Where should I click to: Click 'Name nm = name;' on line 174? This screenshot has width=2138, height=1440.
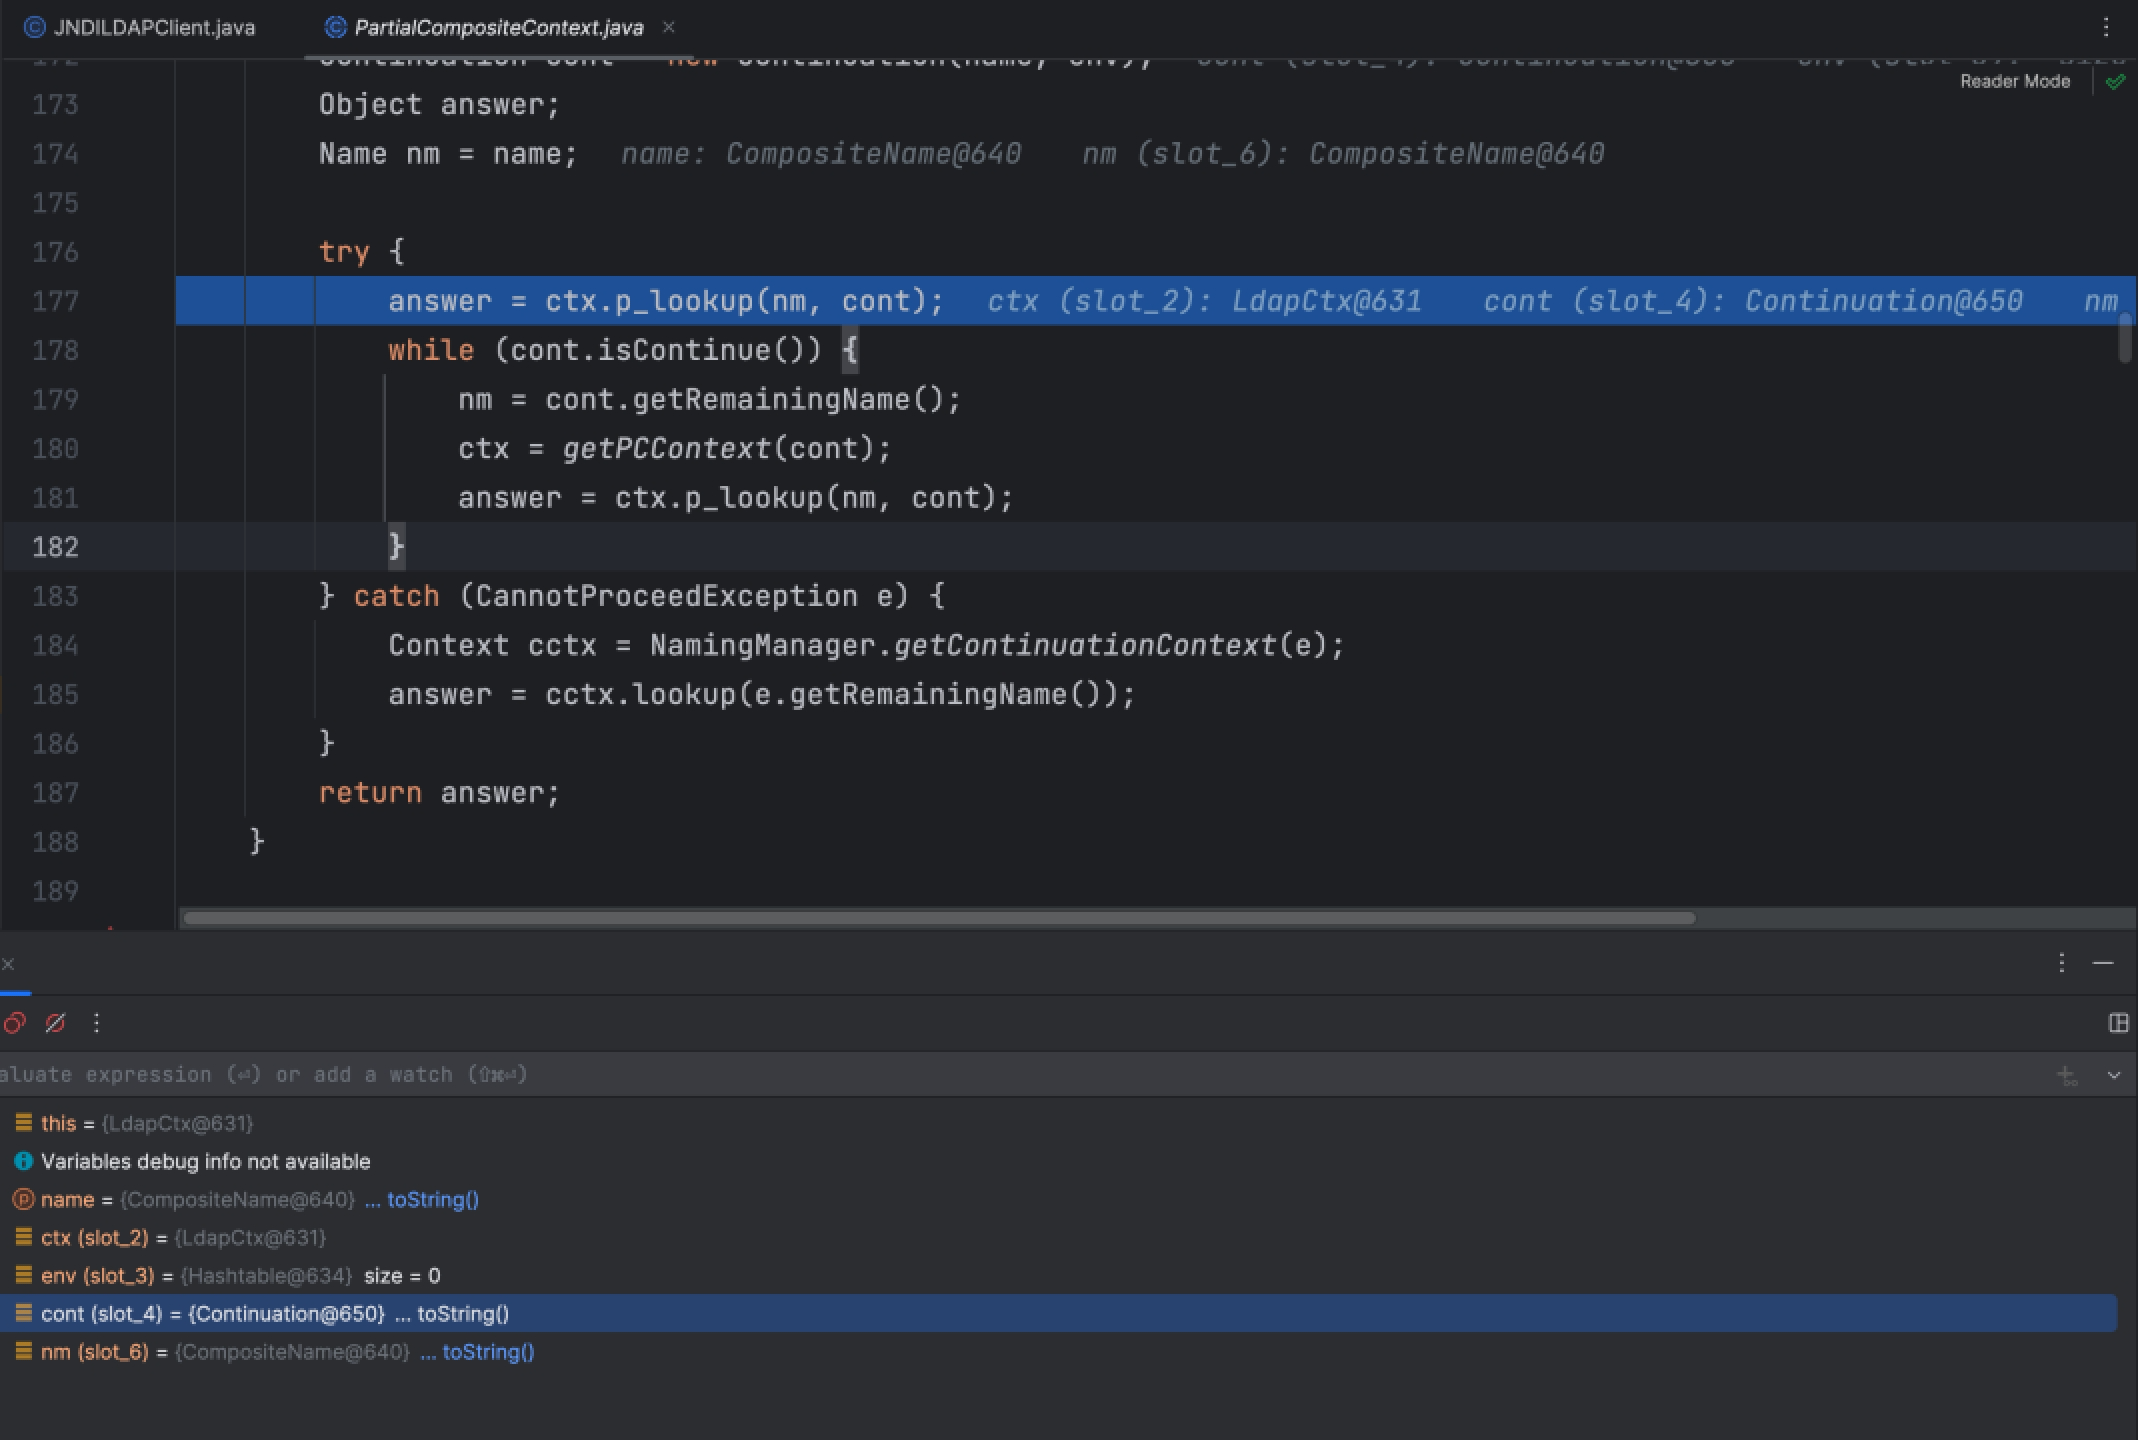(x=448, y=153)
